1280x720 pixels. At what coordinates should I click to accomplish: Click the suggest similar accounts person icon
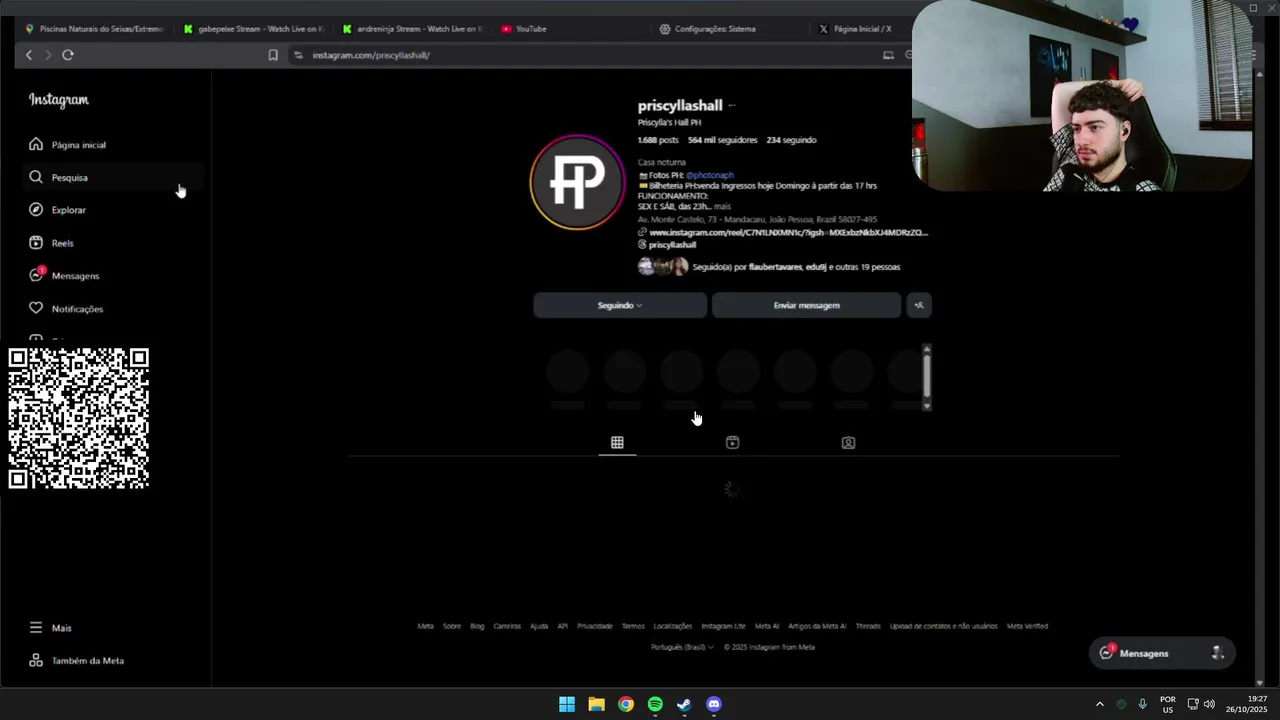pyautogui.click(x=919, y=305)
